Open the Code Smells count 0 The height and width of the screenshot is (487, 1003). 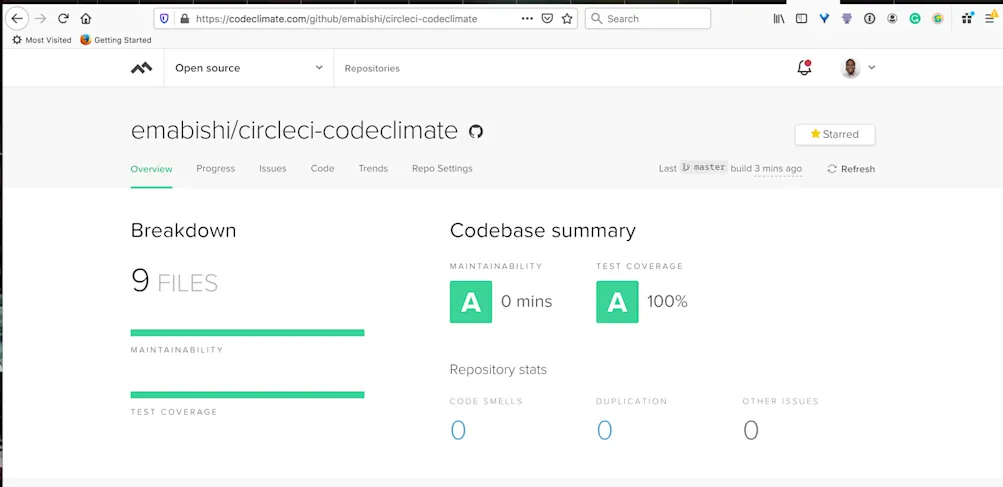coord(458,431)
